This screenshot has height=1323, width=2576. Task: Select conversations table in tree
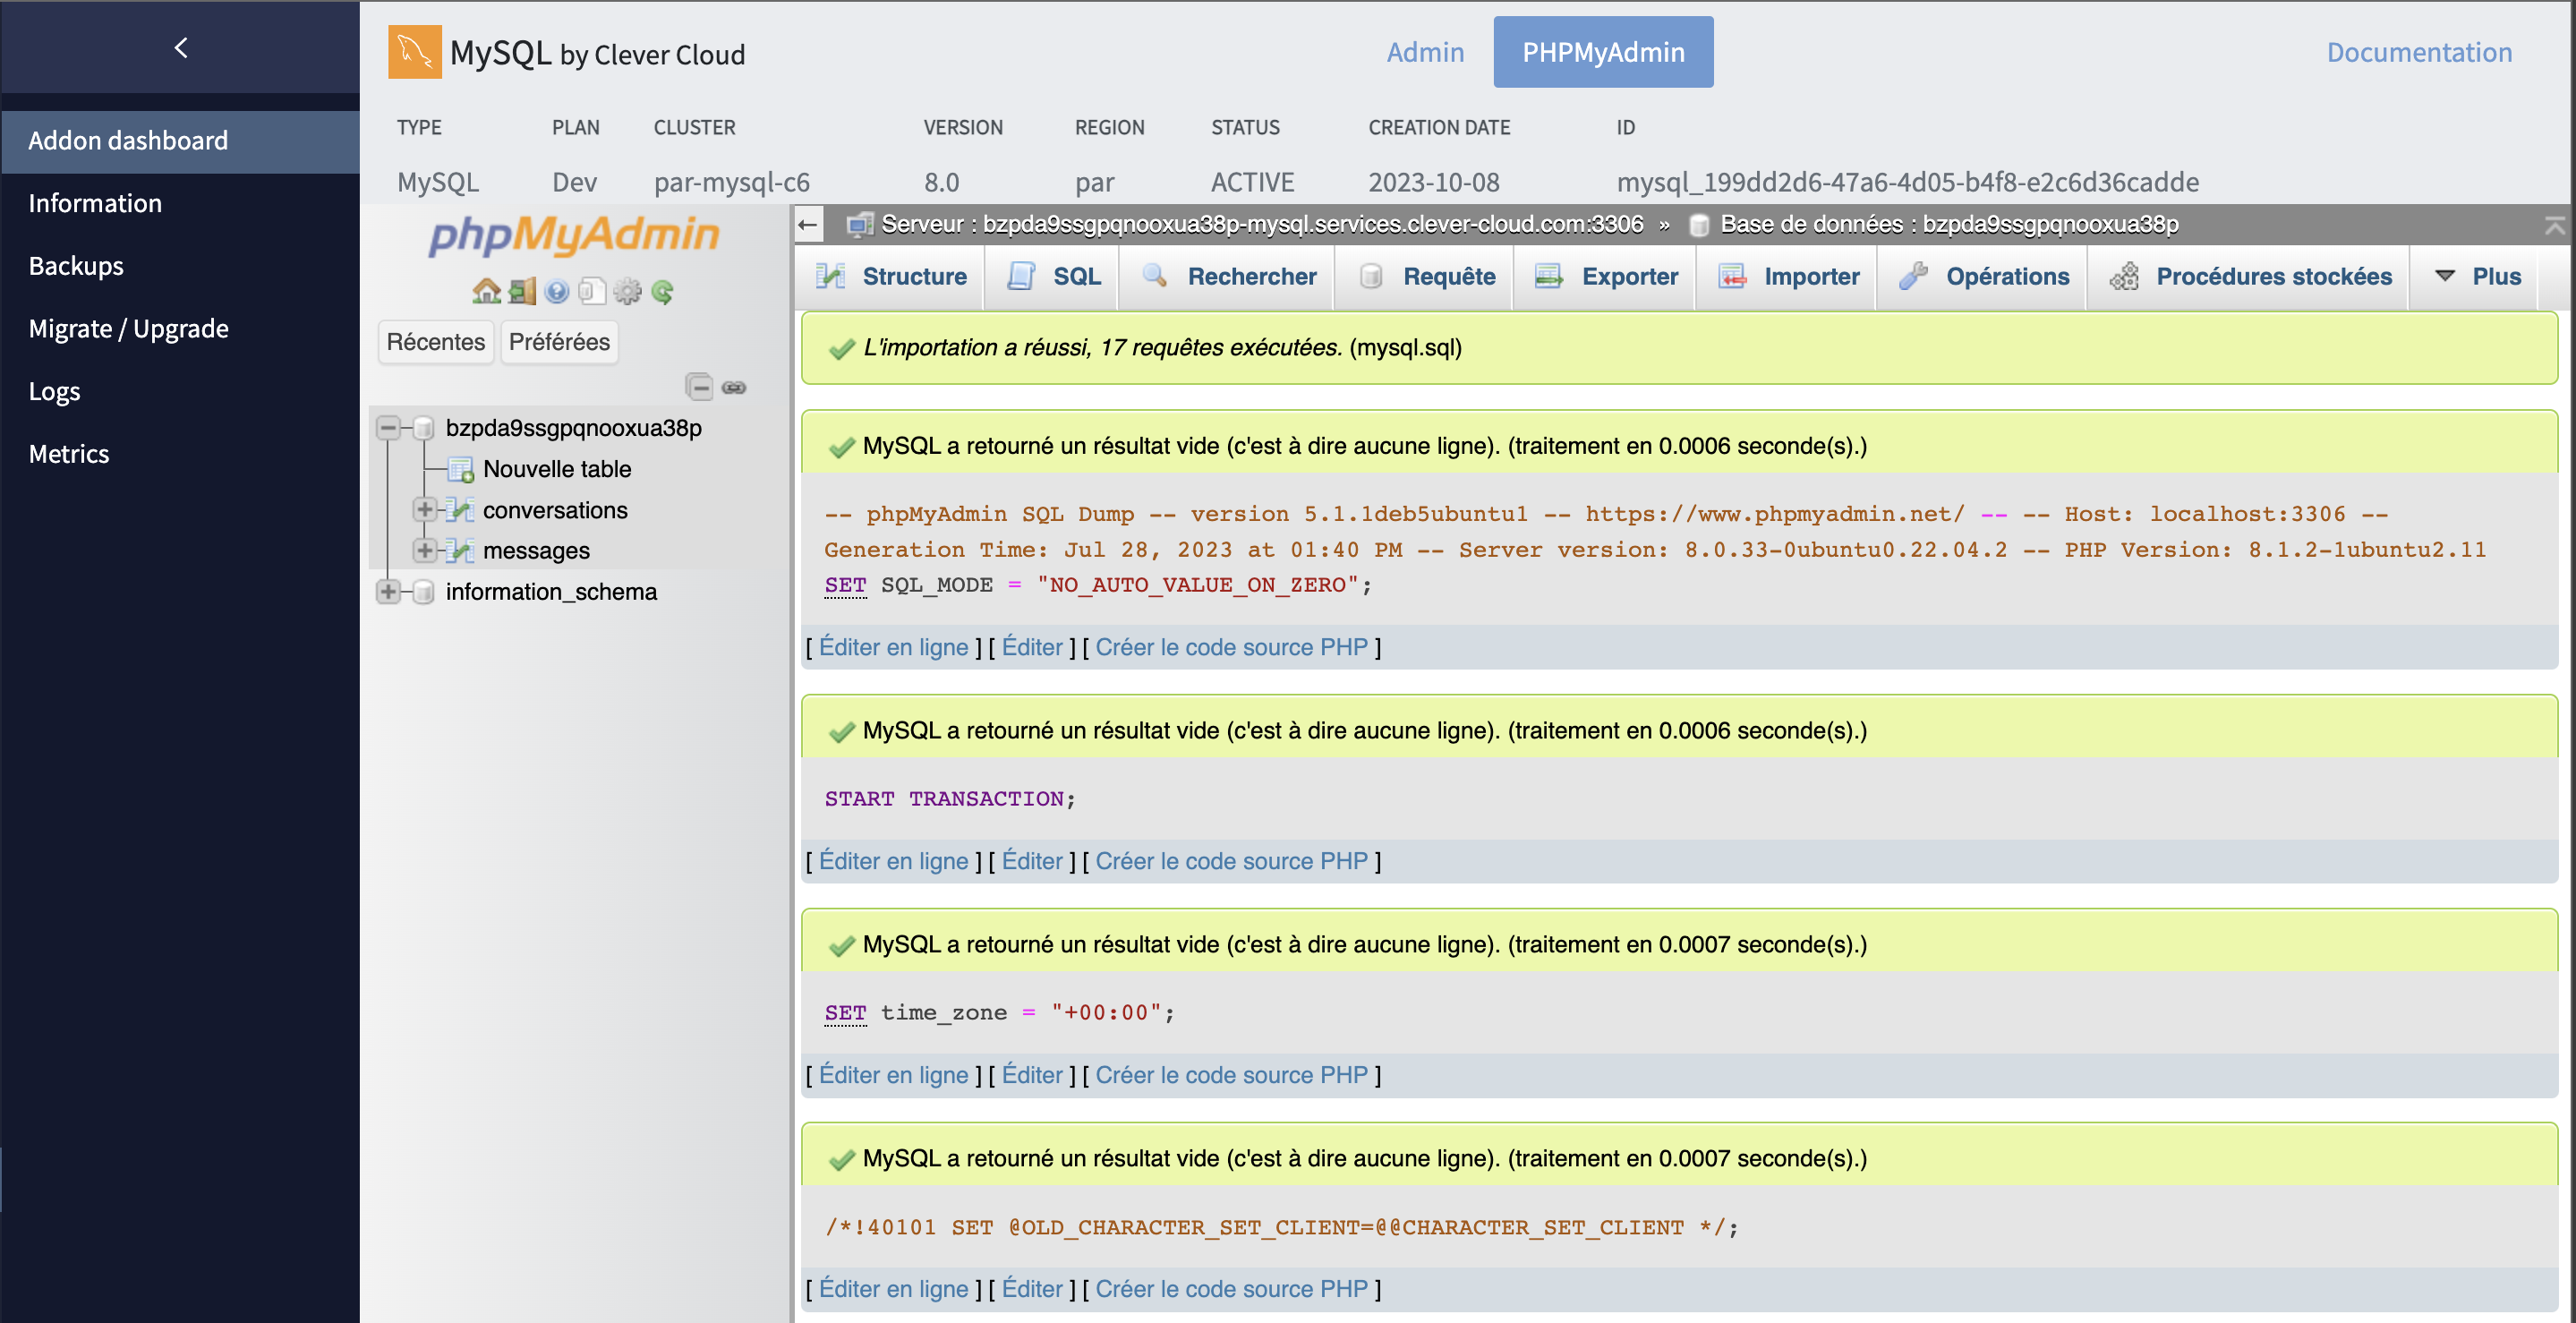555,510
